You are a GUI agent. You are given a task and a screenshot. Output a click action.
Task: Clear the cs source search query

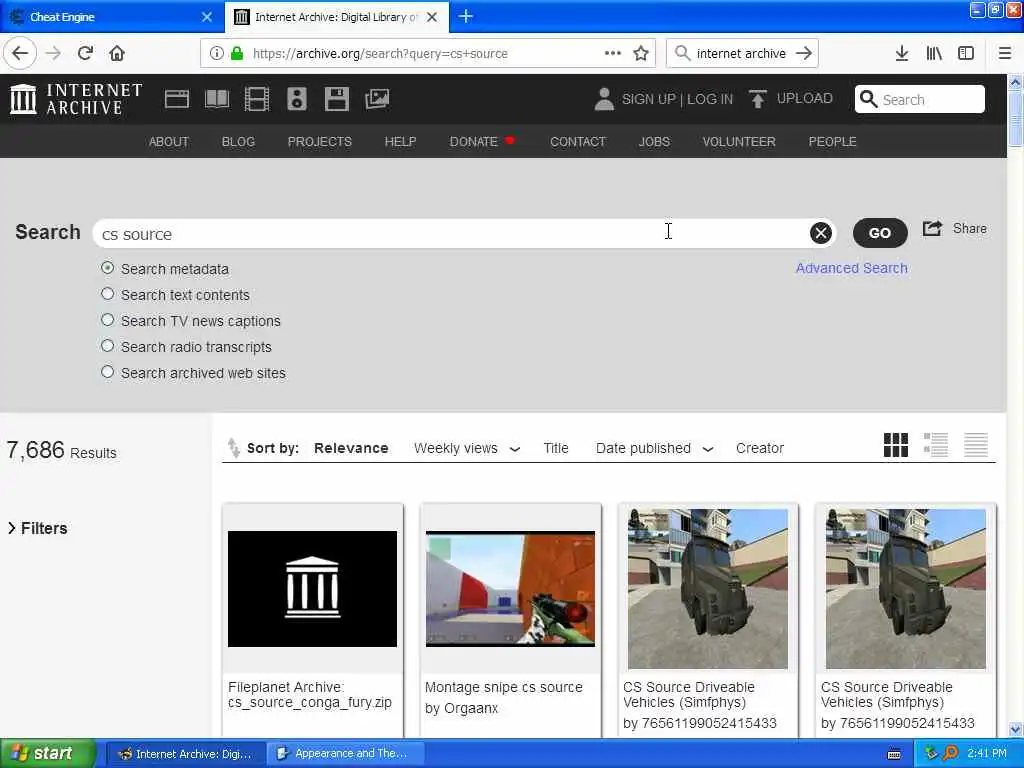821,233
